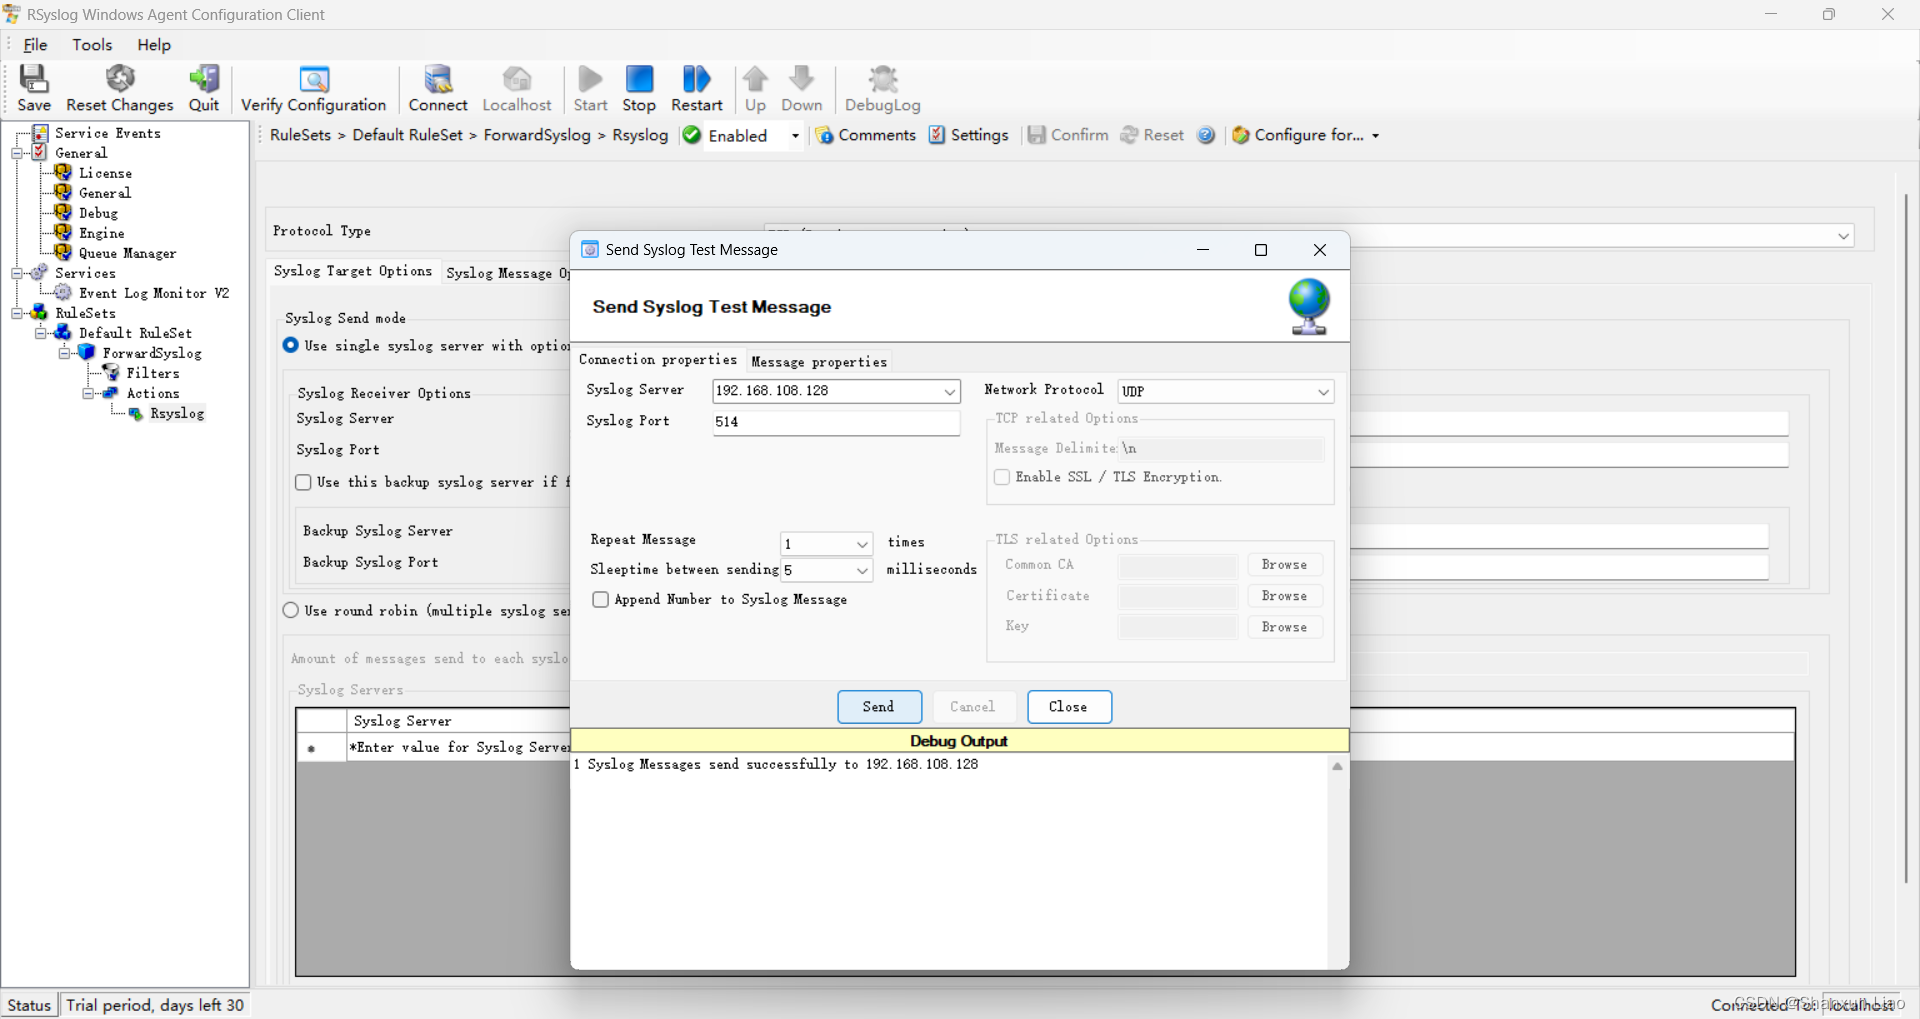Viewport: 1920px width, 1019px height.
Task: Browse for a Certificate file
Action: point(1284,596)
